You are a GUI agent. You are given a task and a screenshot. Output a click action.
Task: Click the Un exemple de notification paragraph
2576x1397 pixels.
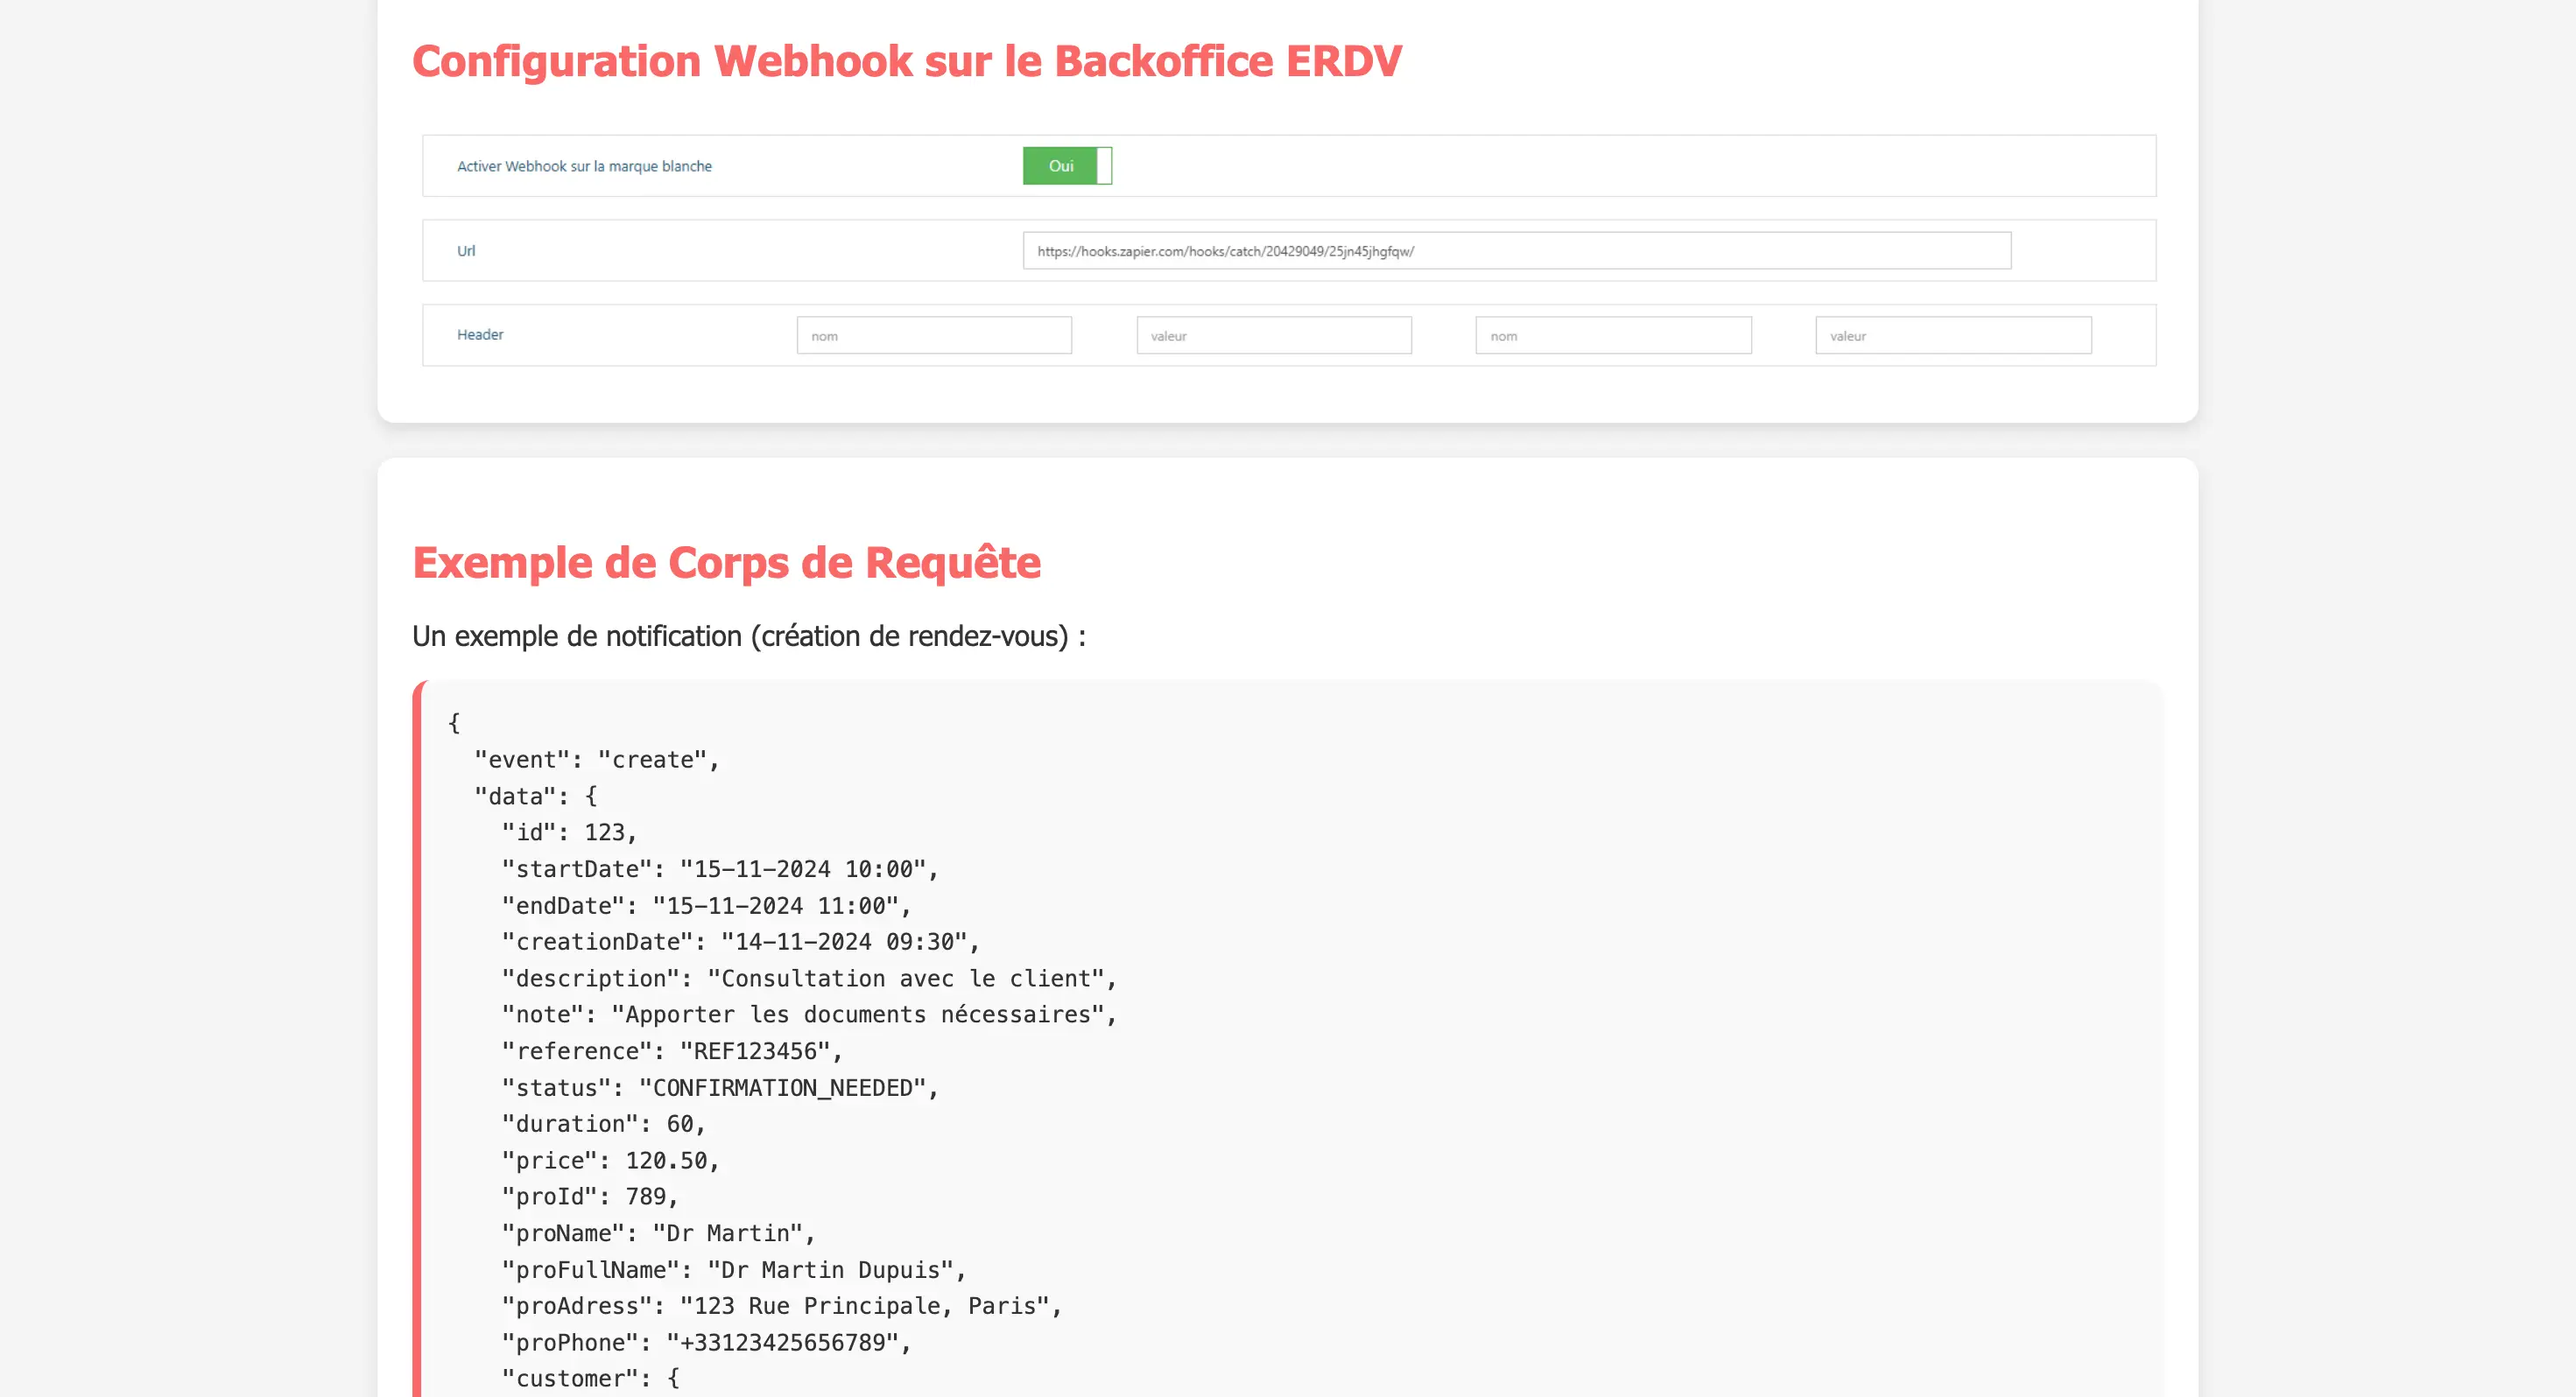(748, 637)
